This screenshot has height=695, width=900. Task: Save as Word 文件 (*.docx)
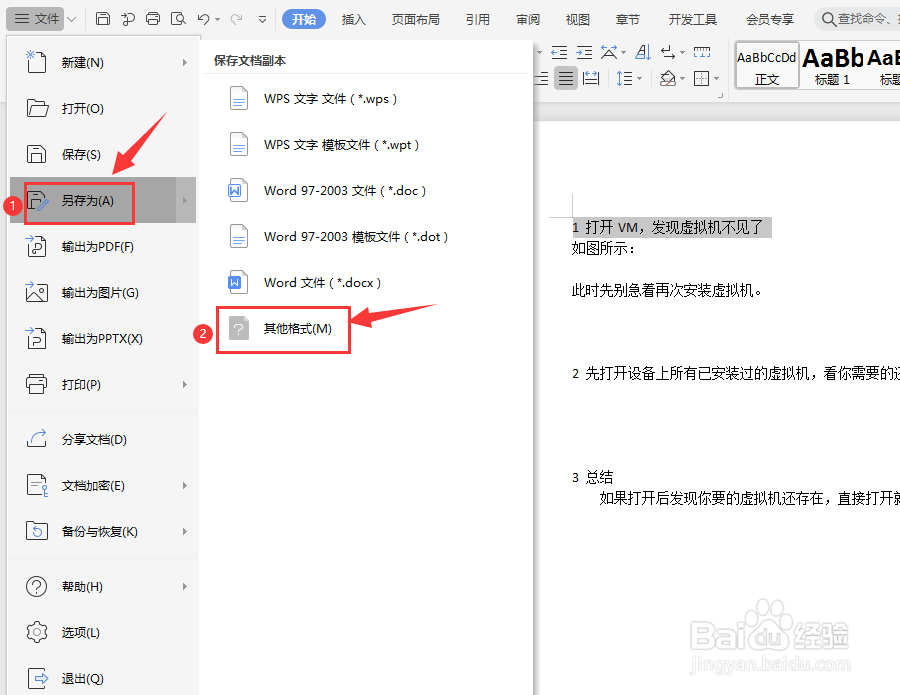point(366,282)
